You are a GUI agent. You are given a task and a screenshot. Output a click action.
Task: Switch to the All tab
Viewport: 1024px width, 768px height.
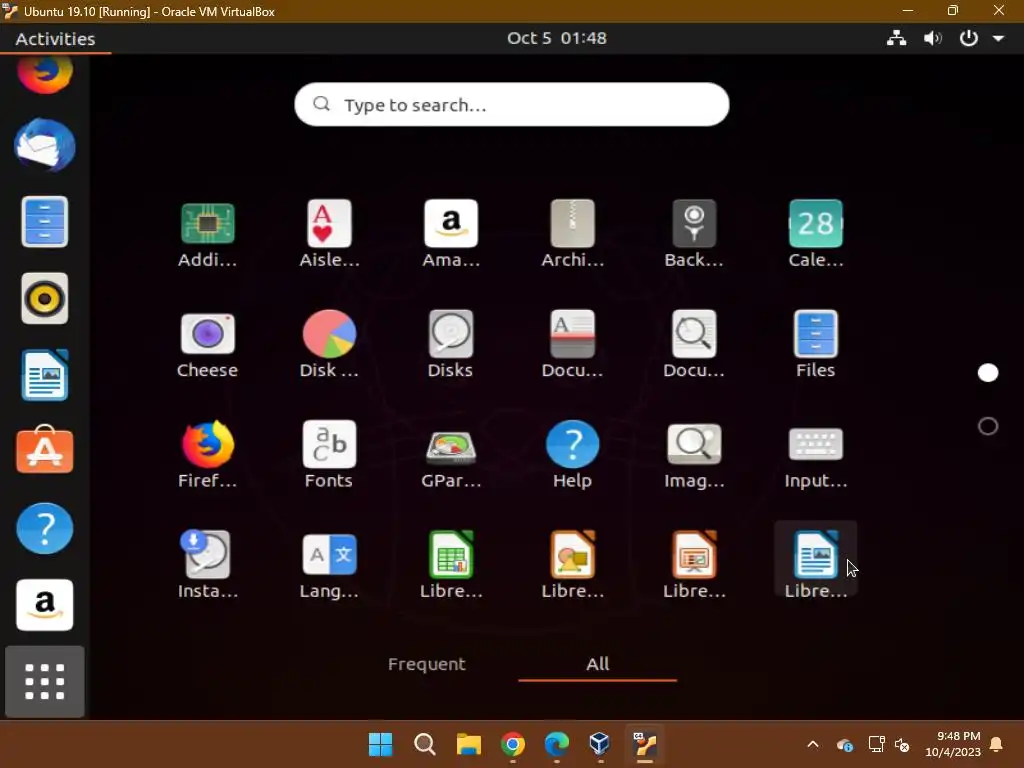[x=598, y=664]
